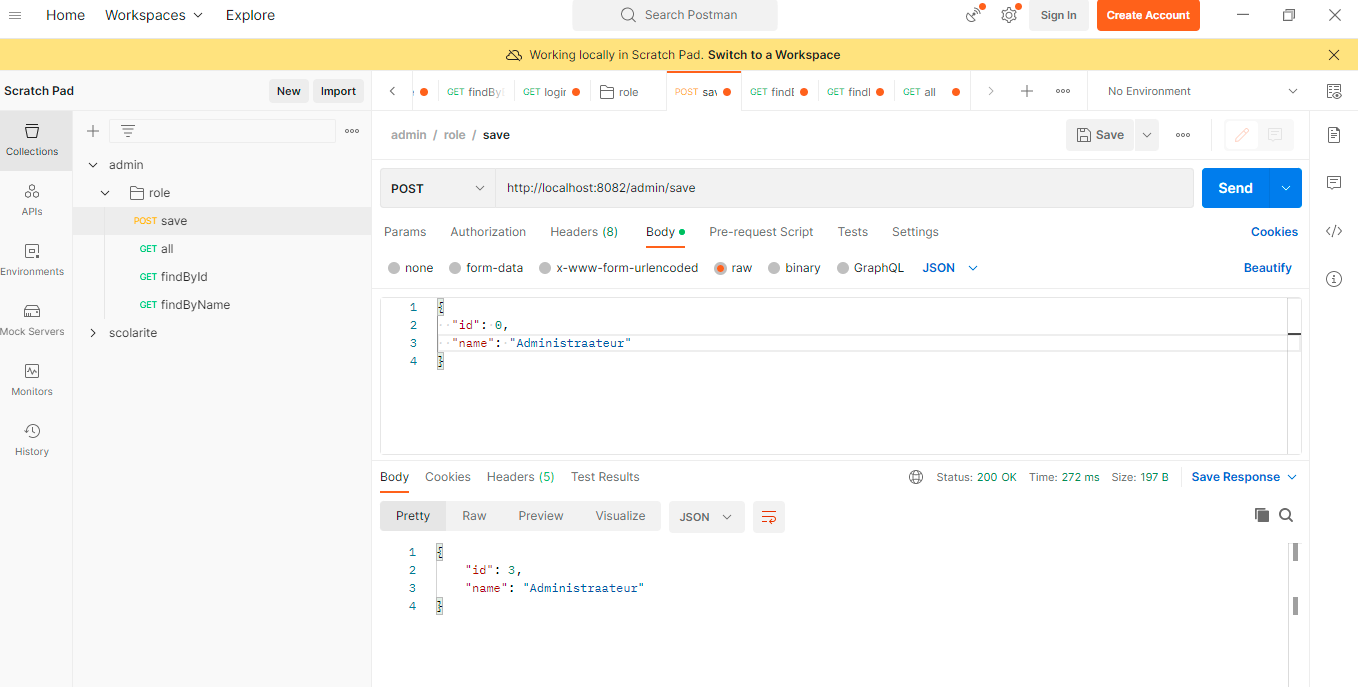Image resolution: width=1358 pixels, height=687 pixels.
Task: Select the GraphQL body option
Action: tap(870, 267)
